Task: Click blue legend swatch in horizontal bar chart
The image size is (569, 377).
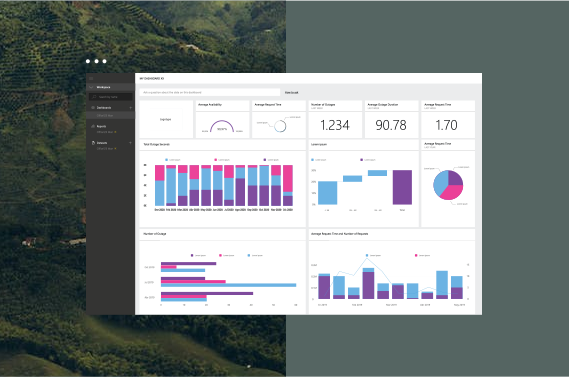Action: [249, 255]
